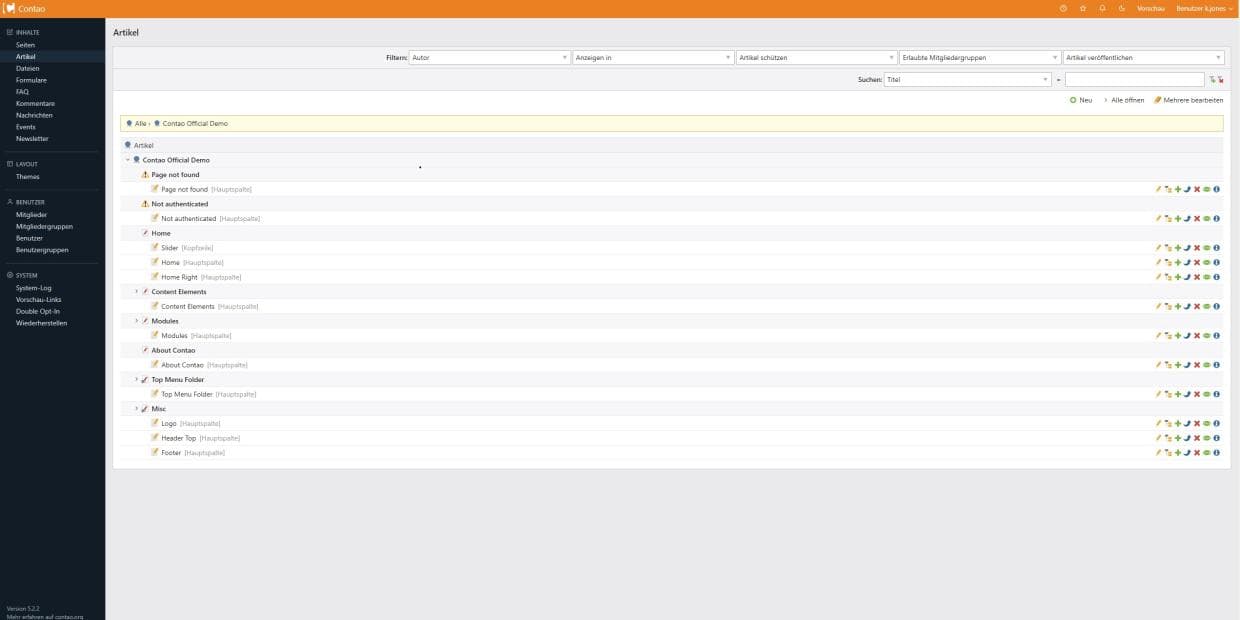
Task: Collapse the Contao Official Demo root node
Action: pyautogui.click(x=127, y=160)
